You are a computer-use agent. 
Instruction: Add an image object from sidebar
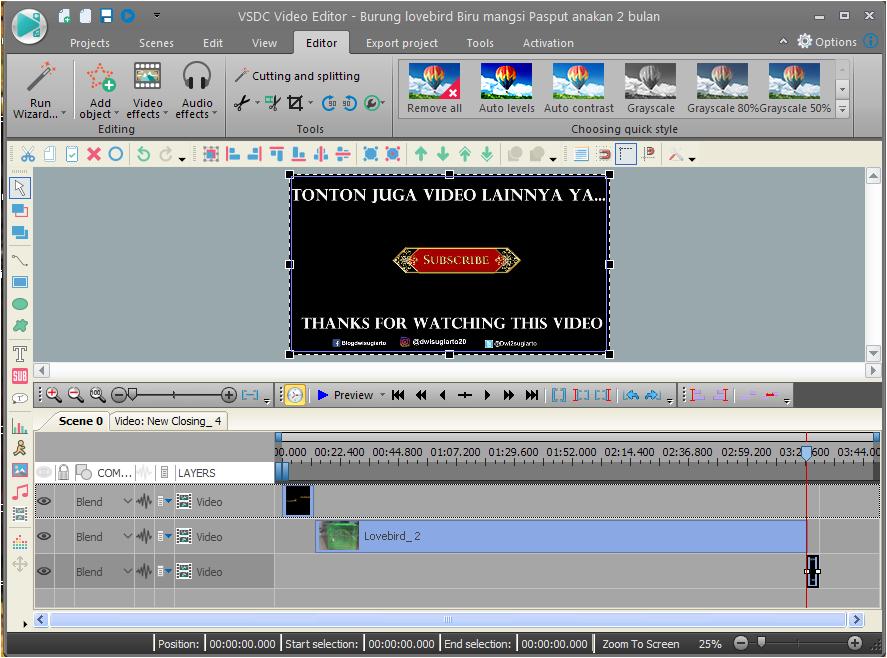click(20, 470)
